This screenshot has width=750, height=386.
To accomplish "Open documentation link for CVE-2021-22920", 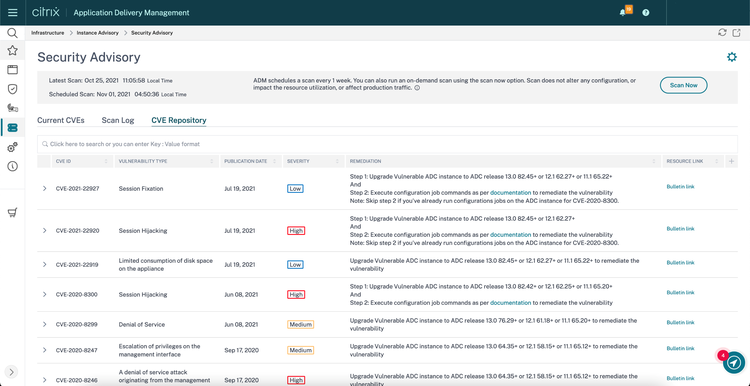I will click(x=510, y=235).
